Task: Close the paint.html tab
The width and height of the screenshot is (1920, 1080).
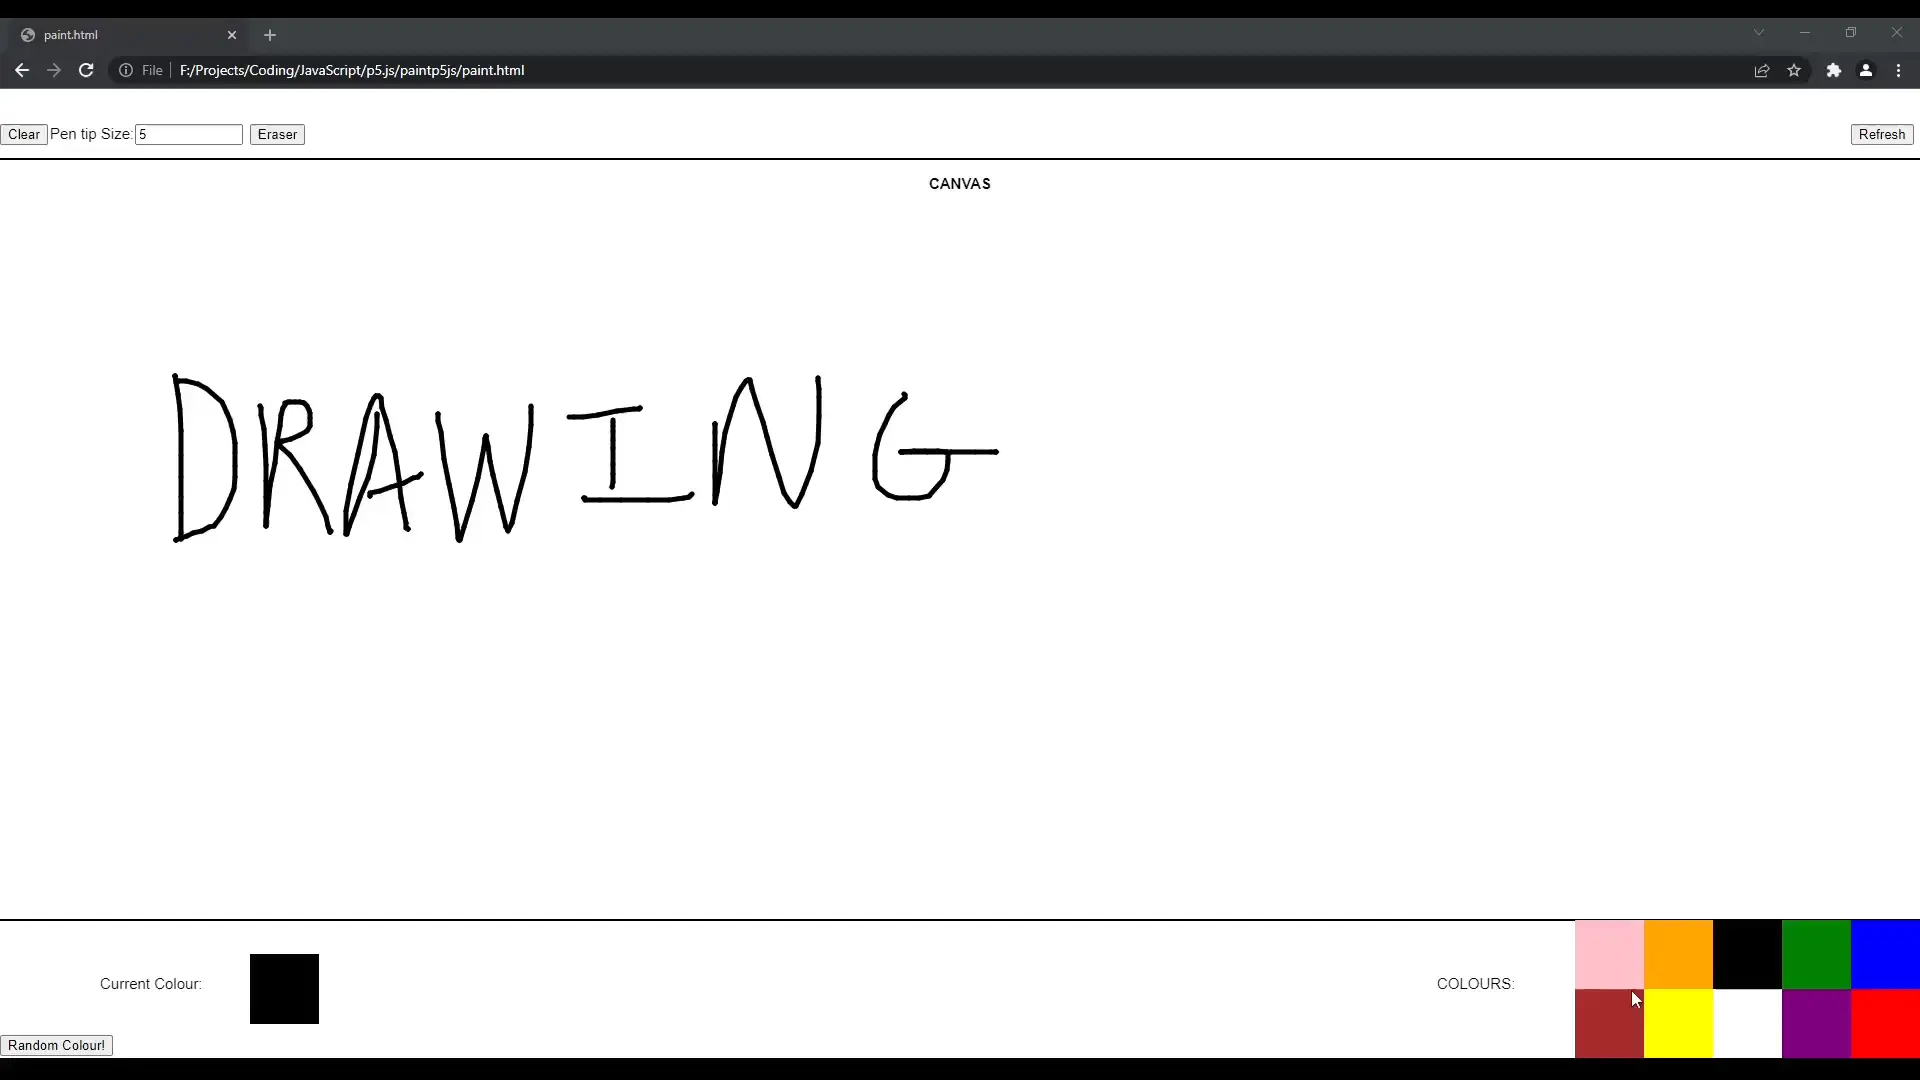Action: point(232,35)
